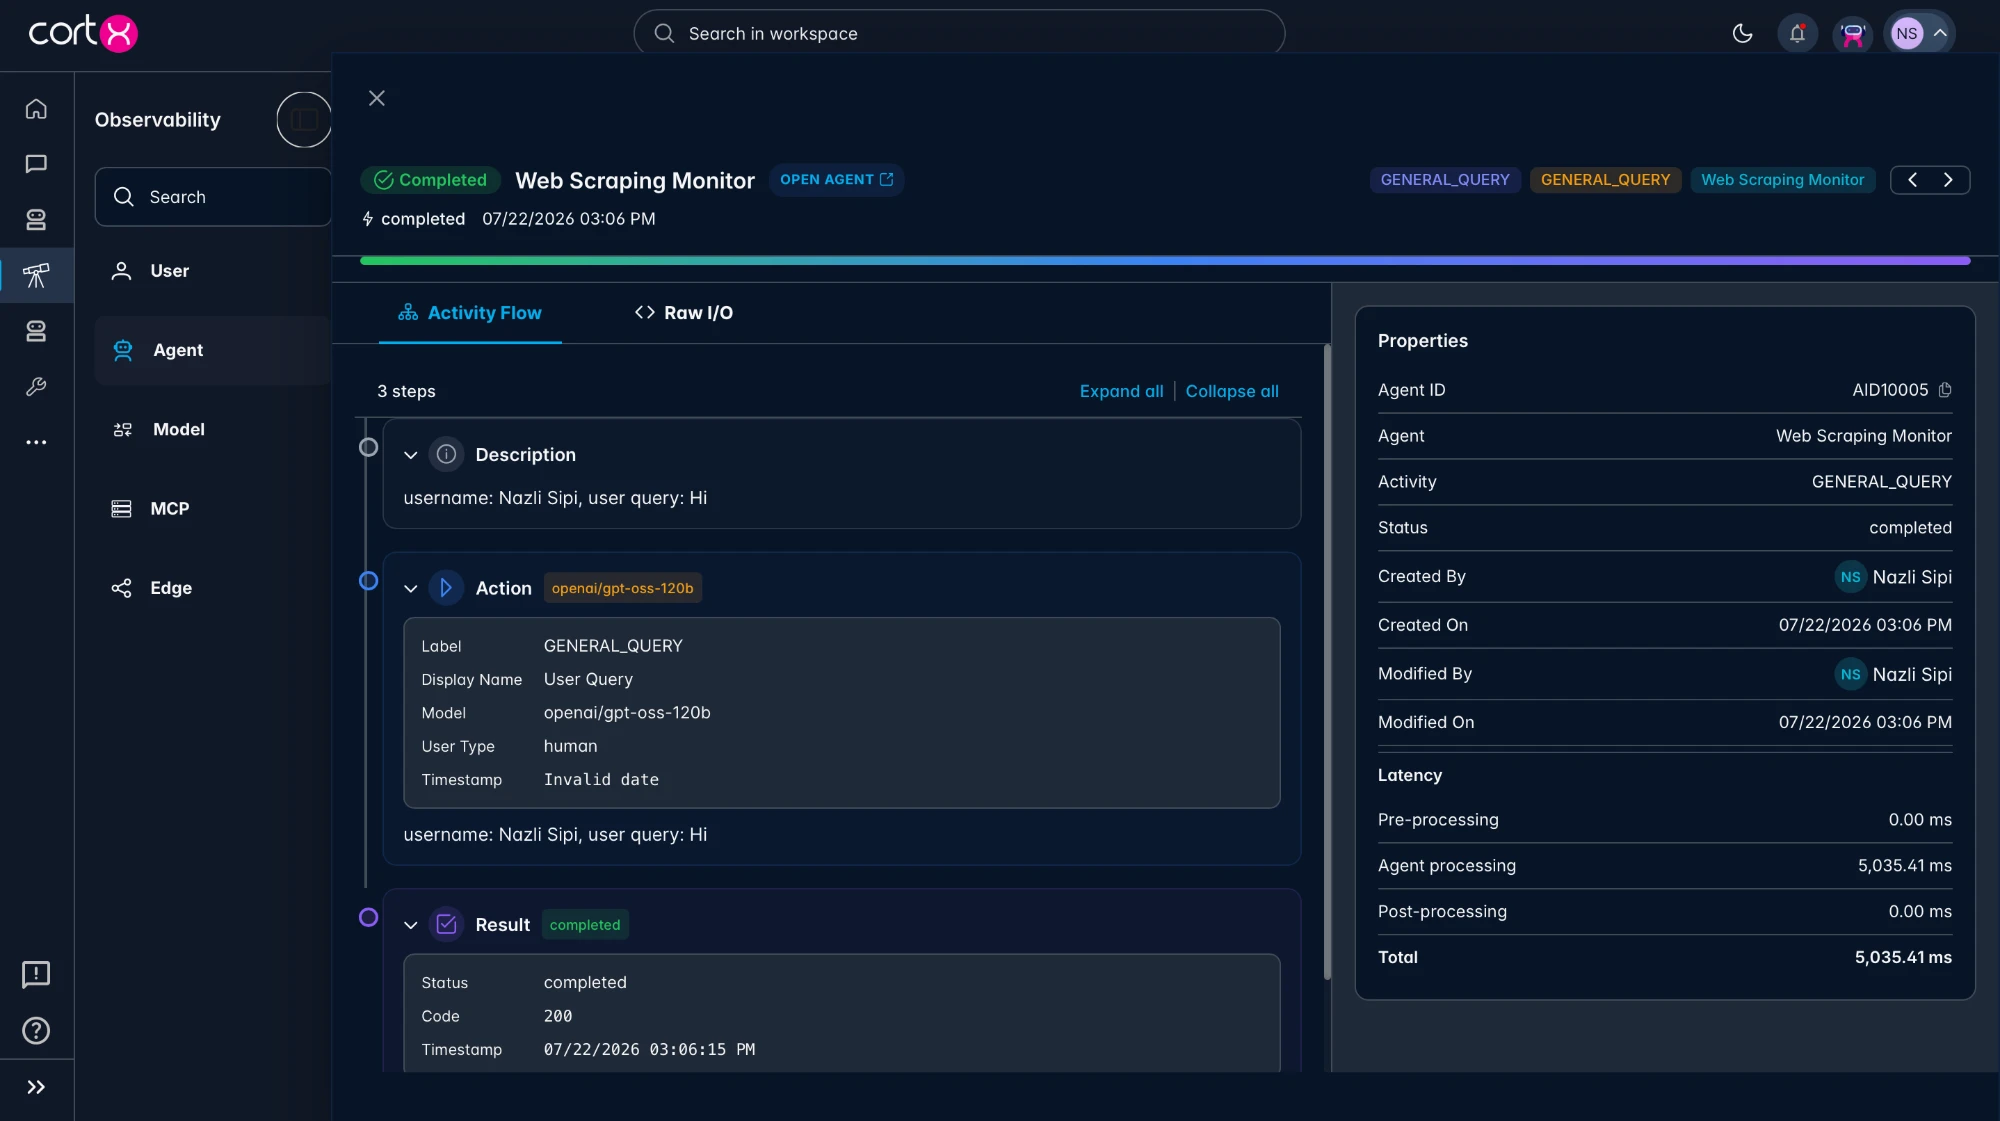Select the observability telescope icon
Viewport: 2000px width, 1121px height.
point(36,275)
